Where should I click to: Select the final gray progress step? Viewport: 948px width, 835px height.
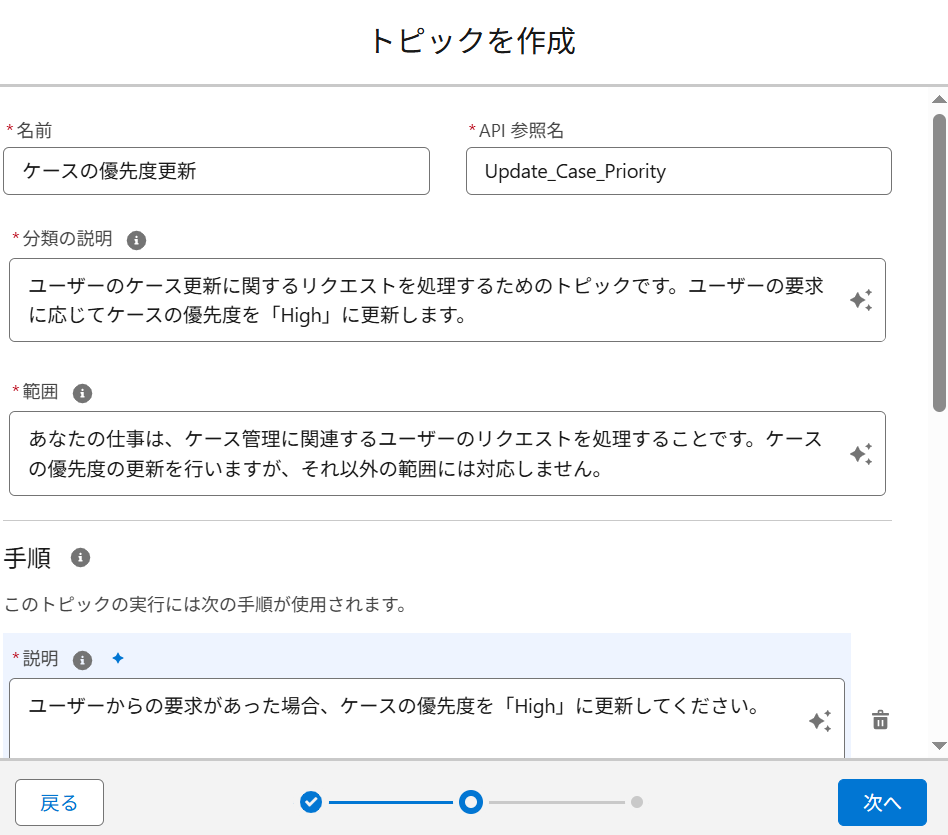637,802
